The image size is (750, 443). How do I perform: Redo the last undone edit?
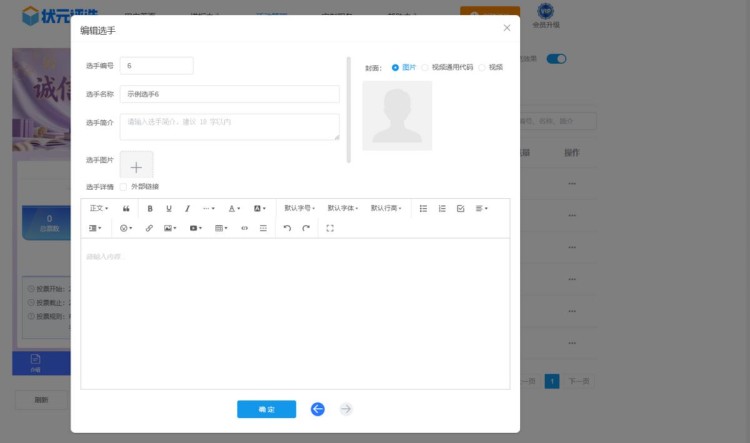[x=306, y=228]
